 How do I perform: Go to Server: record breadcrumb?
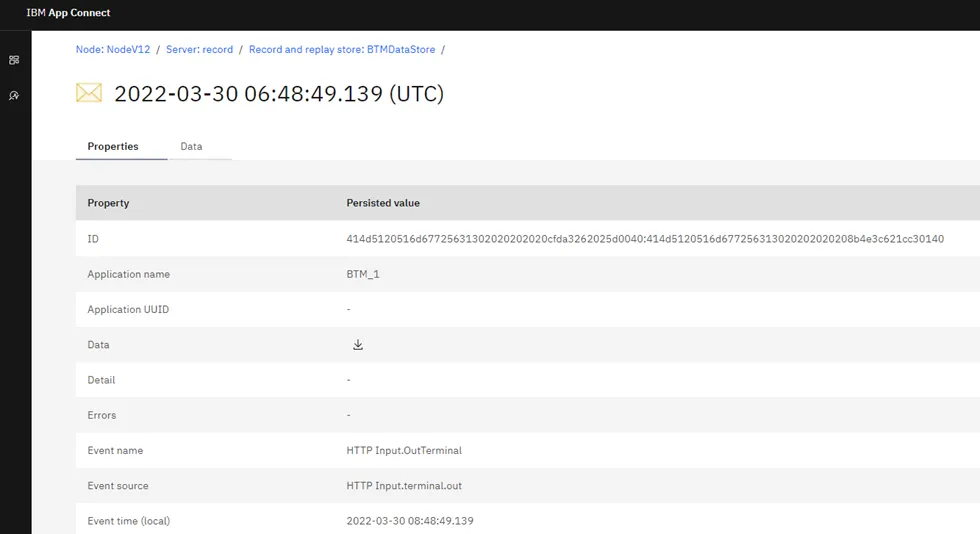pos(199,49)
